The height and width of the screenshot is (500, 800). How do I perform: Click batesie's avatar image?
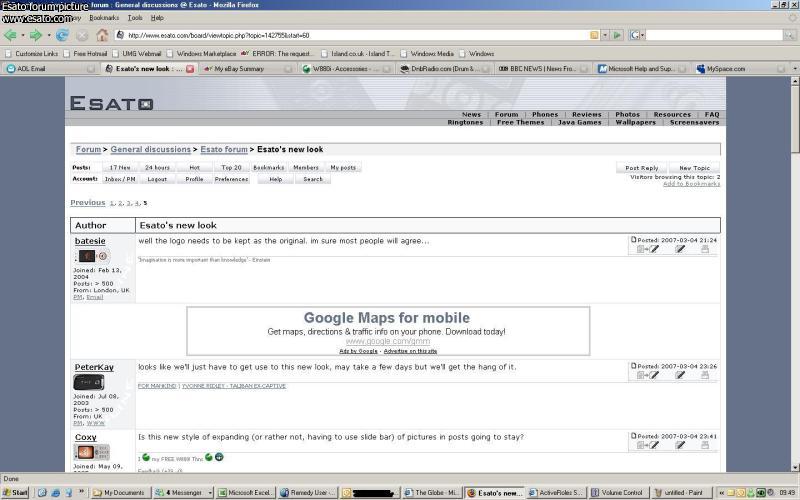coord(92,256)
